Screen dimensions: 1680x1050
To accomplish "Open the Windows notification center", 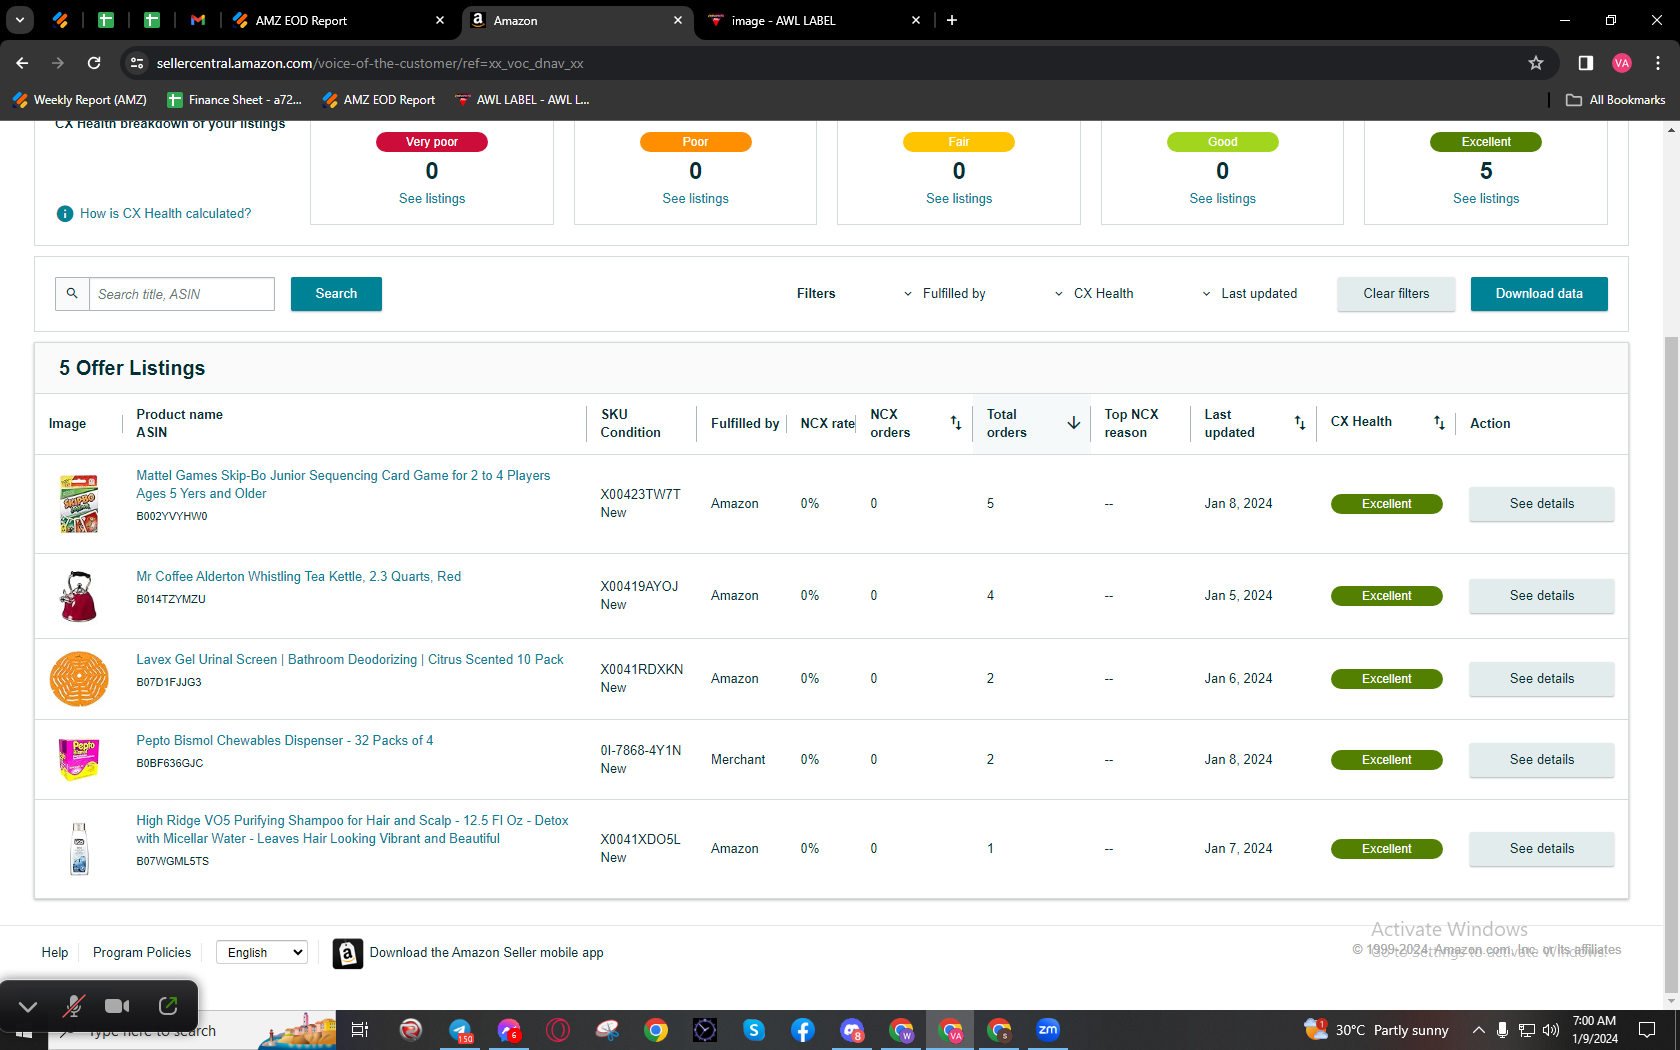I will click(1647, 1030).
